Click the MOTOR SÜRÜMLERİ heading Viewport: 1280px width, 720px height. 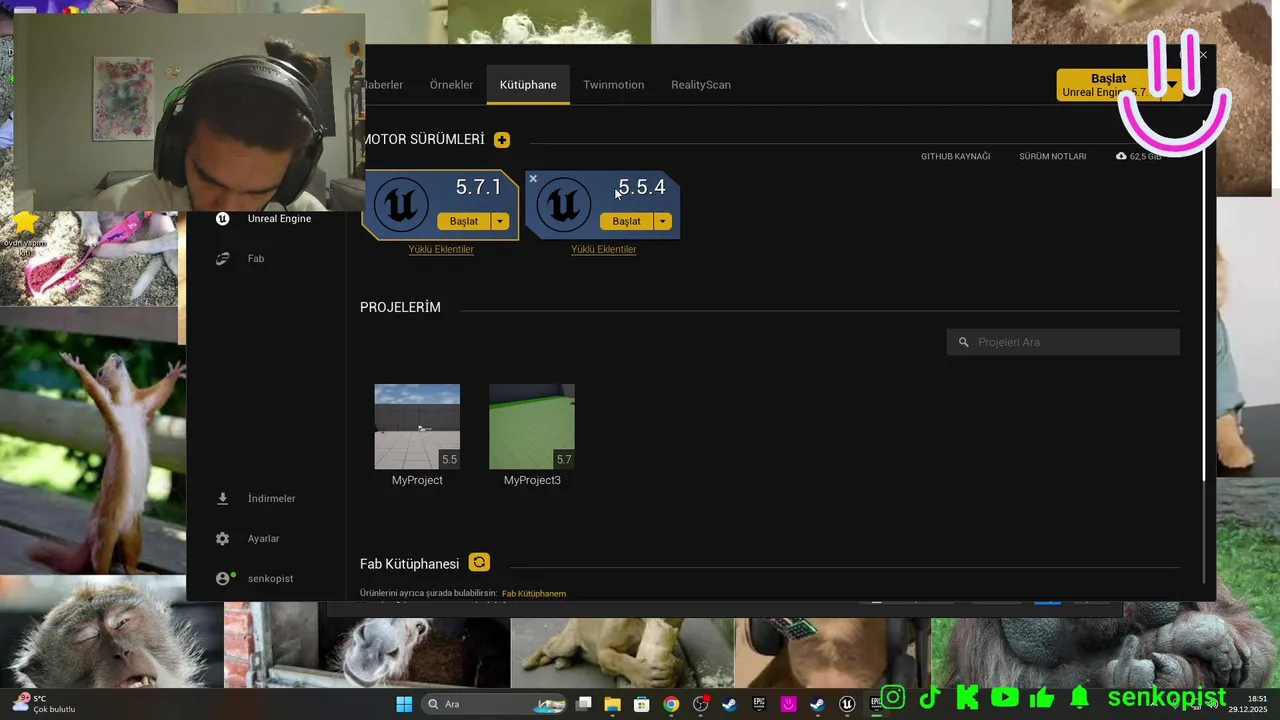424,140
